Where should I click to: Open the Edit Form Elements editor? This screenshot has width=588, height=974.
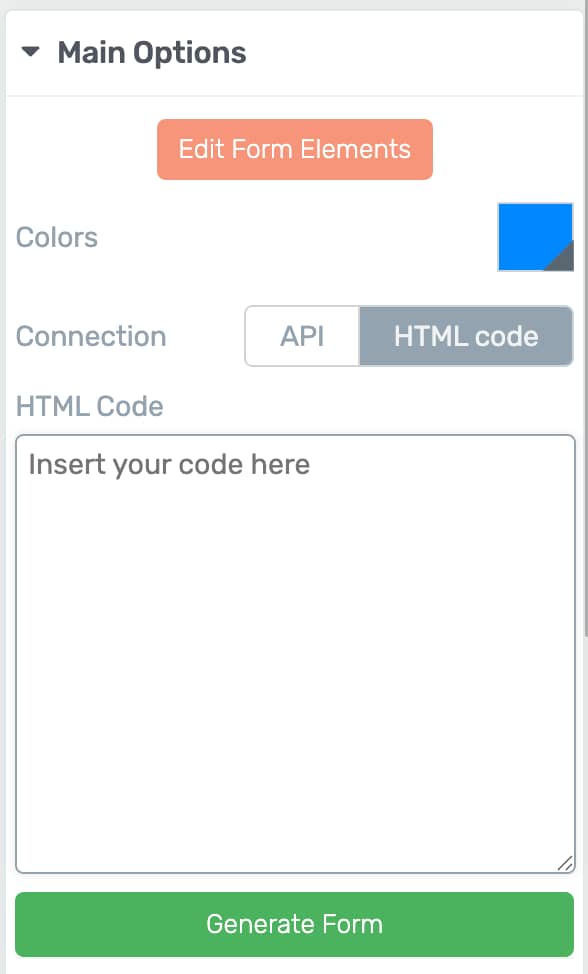pos(295,150)
